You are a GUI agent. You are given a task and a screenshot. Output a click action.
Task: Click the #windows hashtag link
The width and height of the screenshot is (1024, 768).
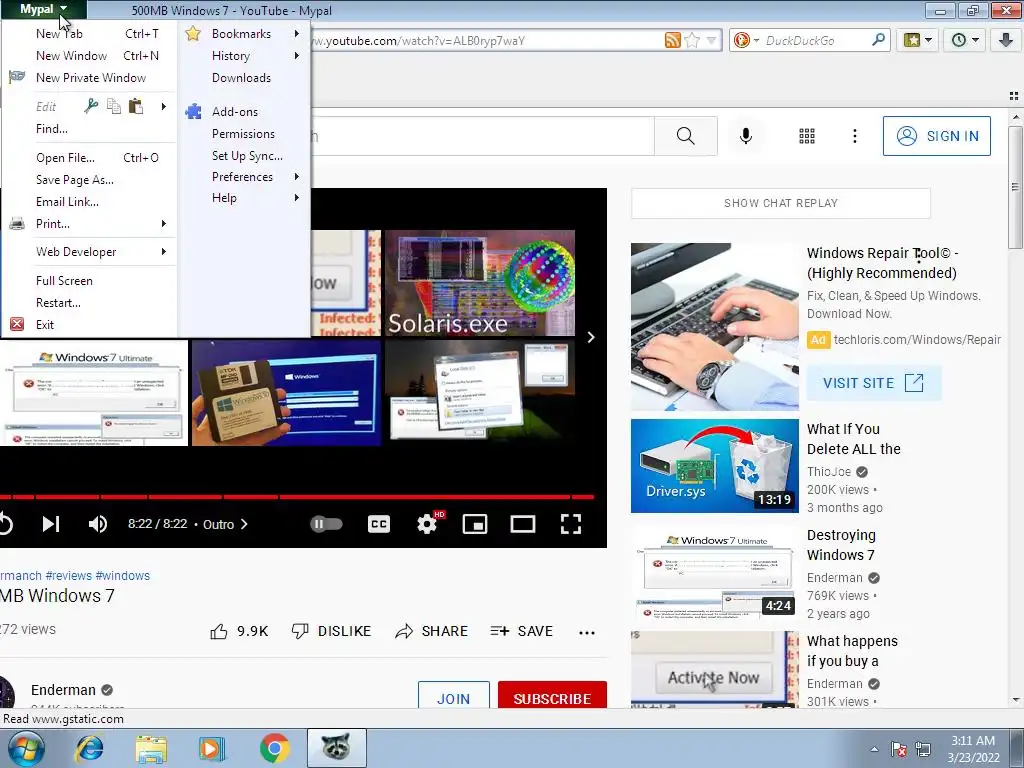pos(123,575)
